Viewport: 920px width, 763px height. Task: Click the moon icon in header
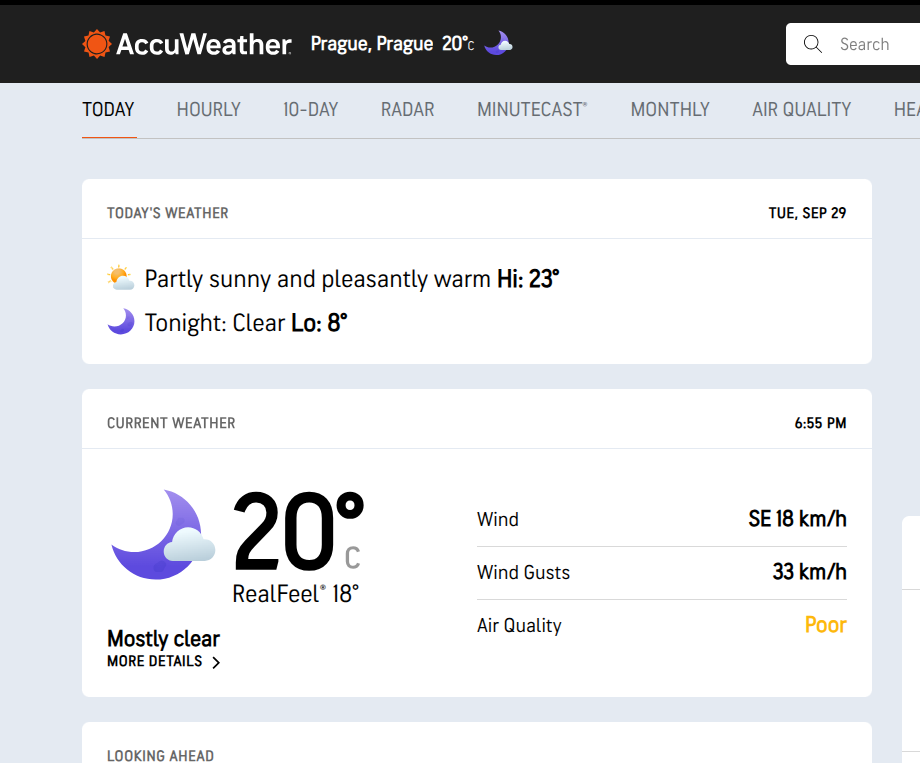click(498, 43)
